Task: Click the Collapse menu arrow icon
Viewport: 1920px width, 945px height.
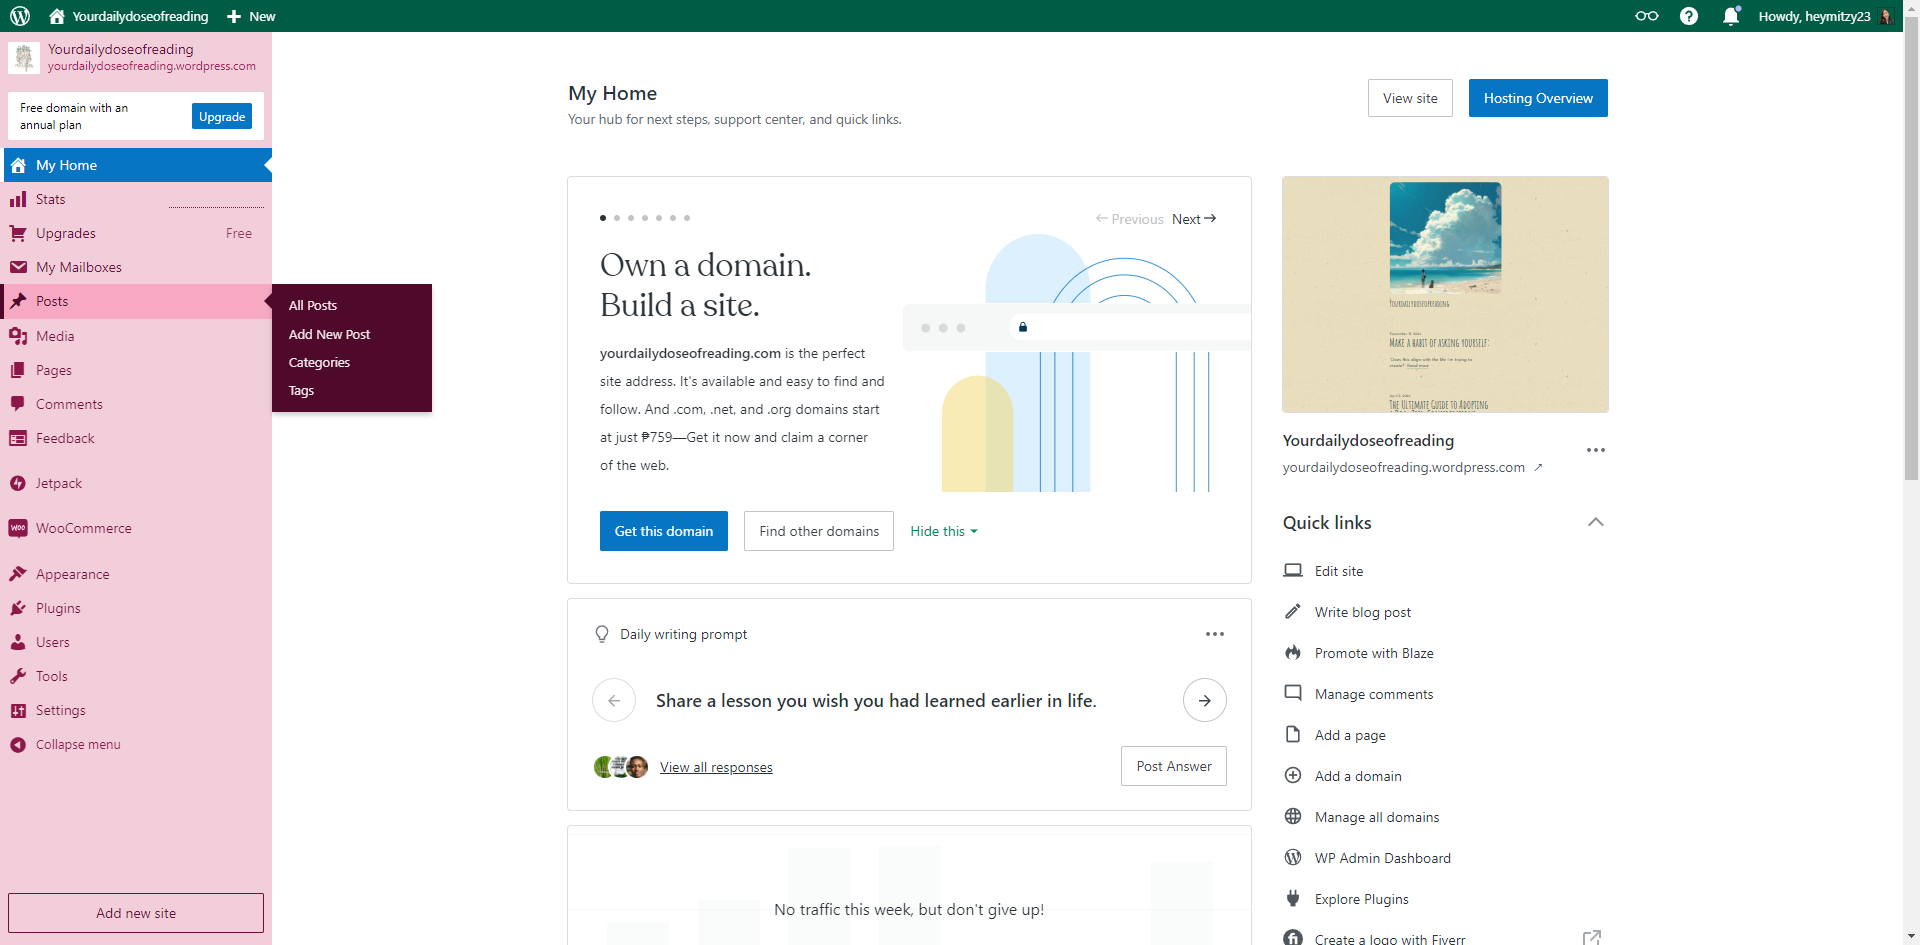Action: pyautogui.click(x=18, y=744)
